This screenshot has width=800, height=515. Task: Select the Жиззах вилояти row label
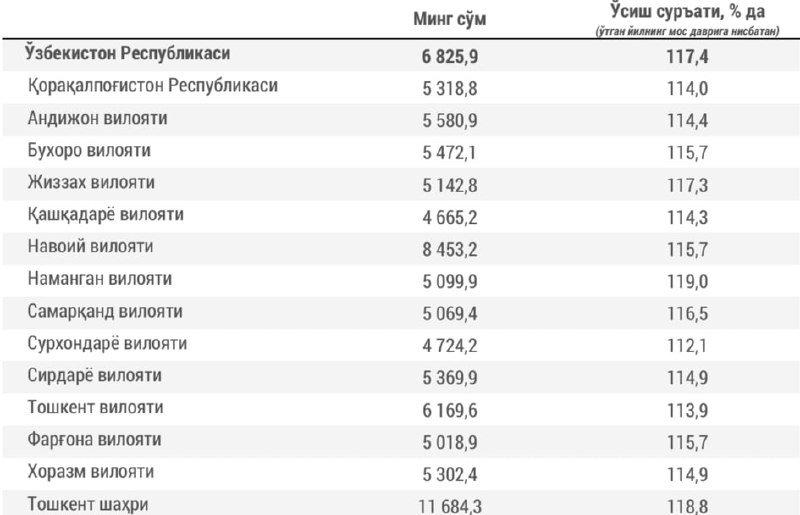[91, 183]
